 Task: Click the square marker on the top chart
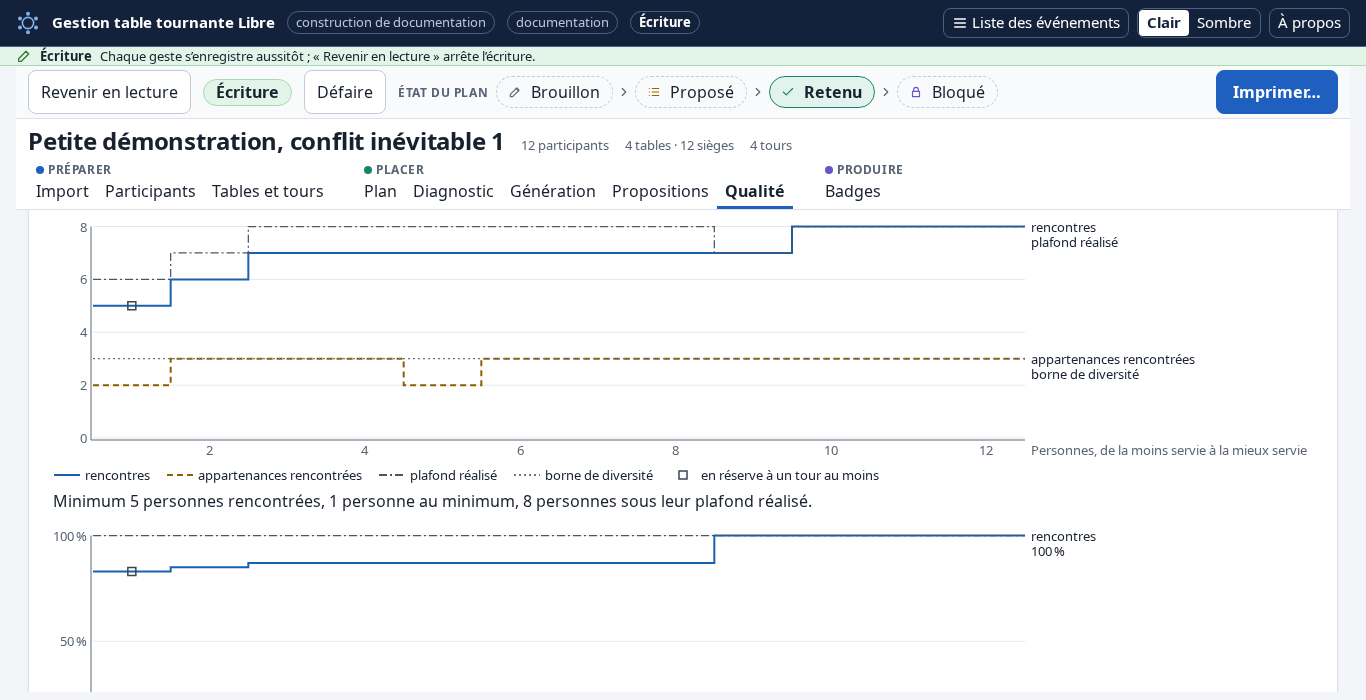click(x=132, y=306)
